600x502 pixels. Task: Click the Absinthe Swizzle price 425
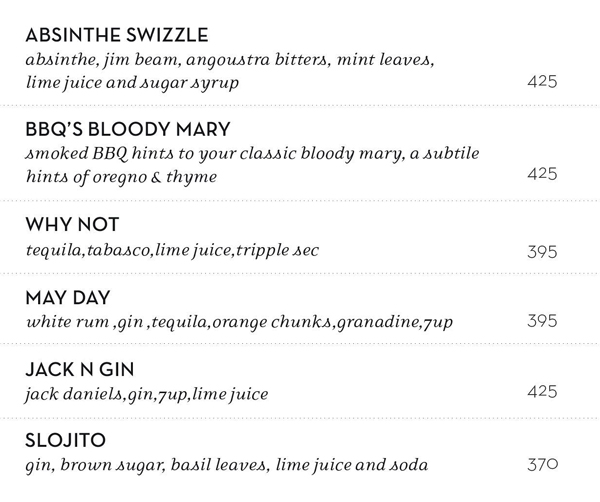tap(542, 82)
